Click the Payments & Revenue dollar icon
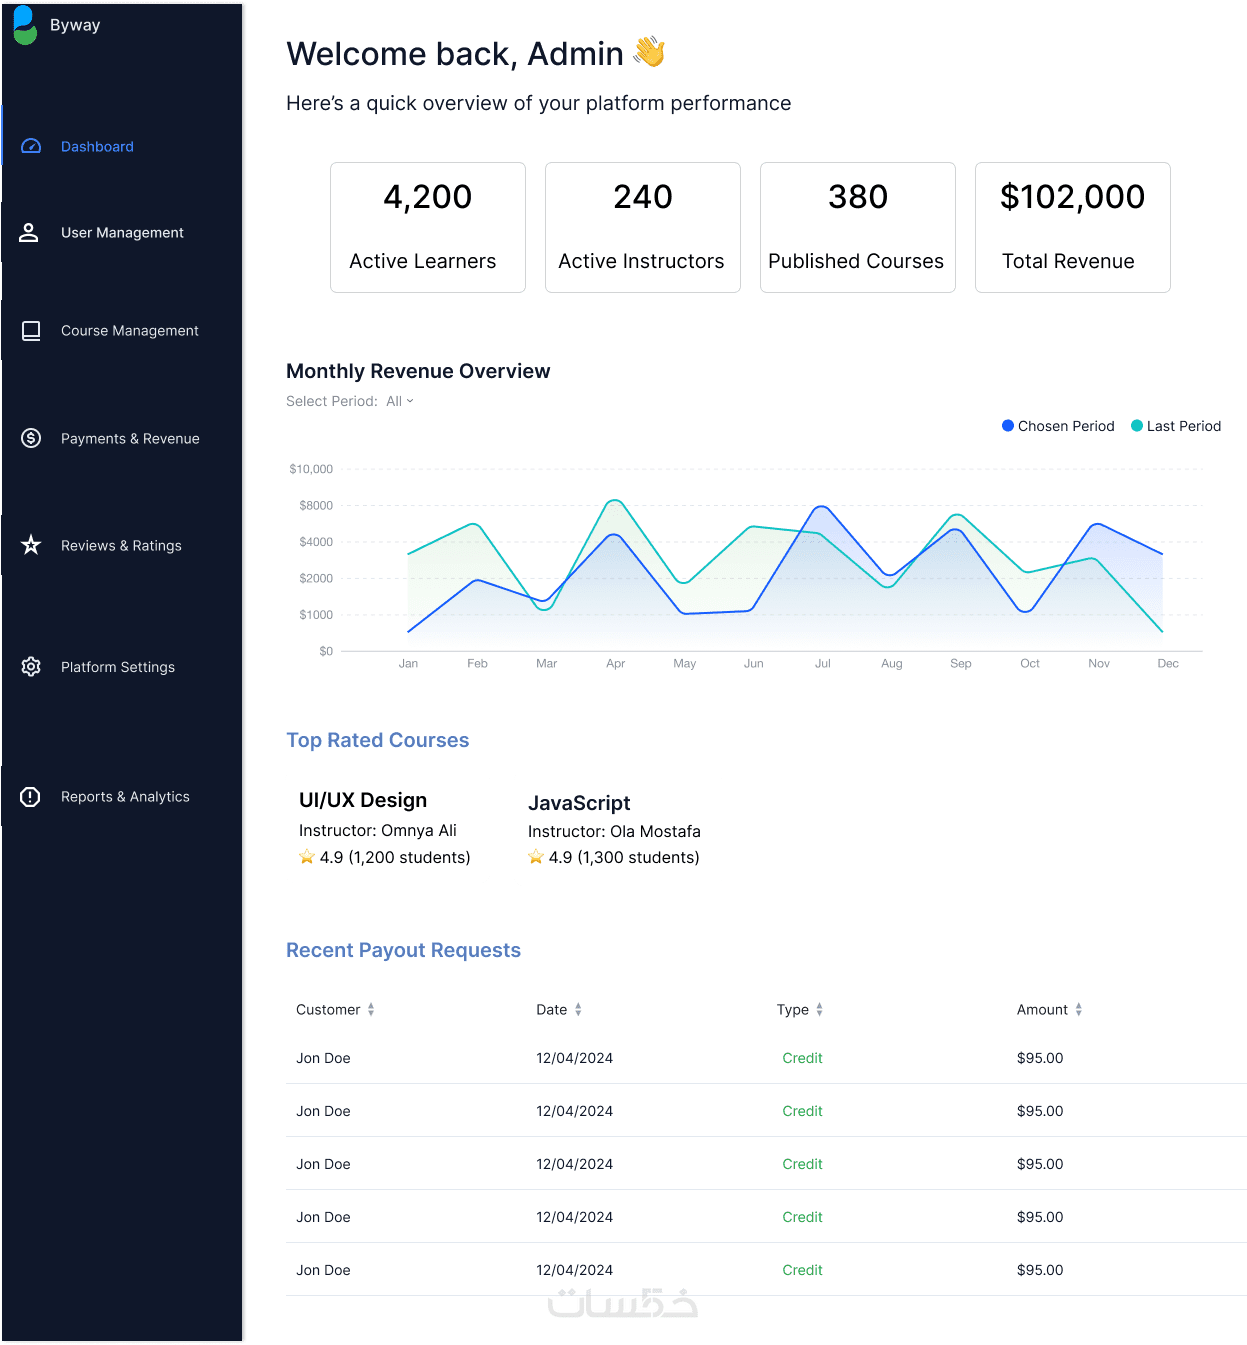This screenshot has width=1247, height=1345. 31,438
